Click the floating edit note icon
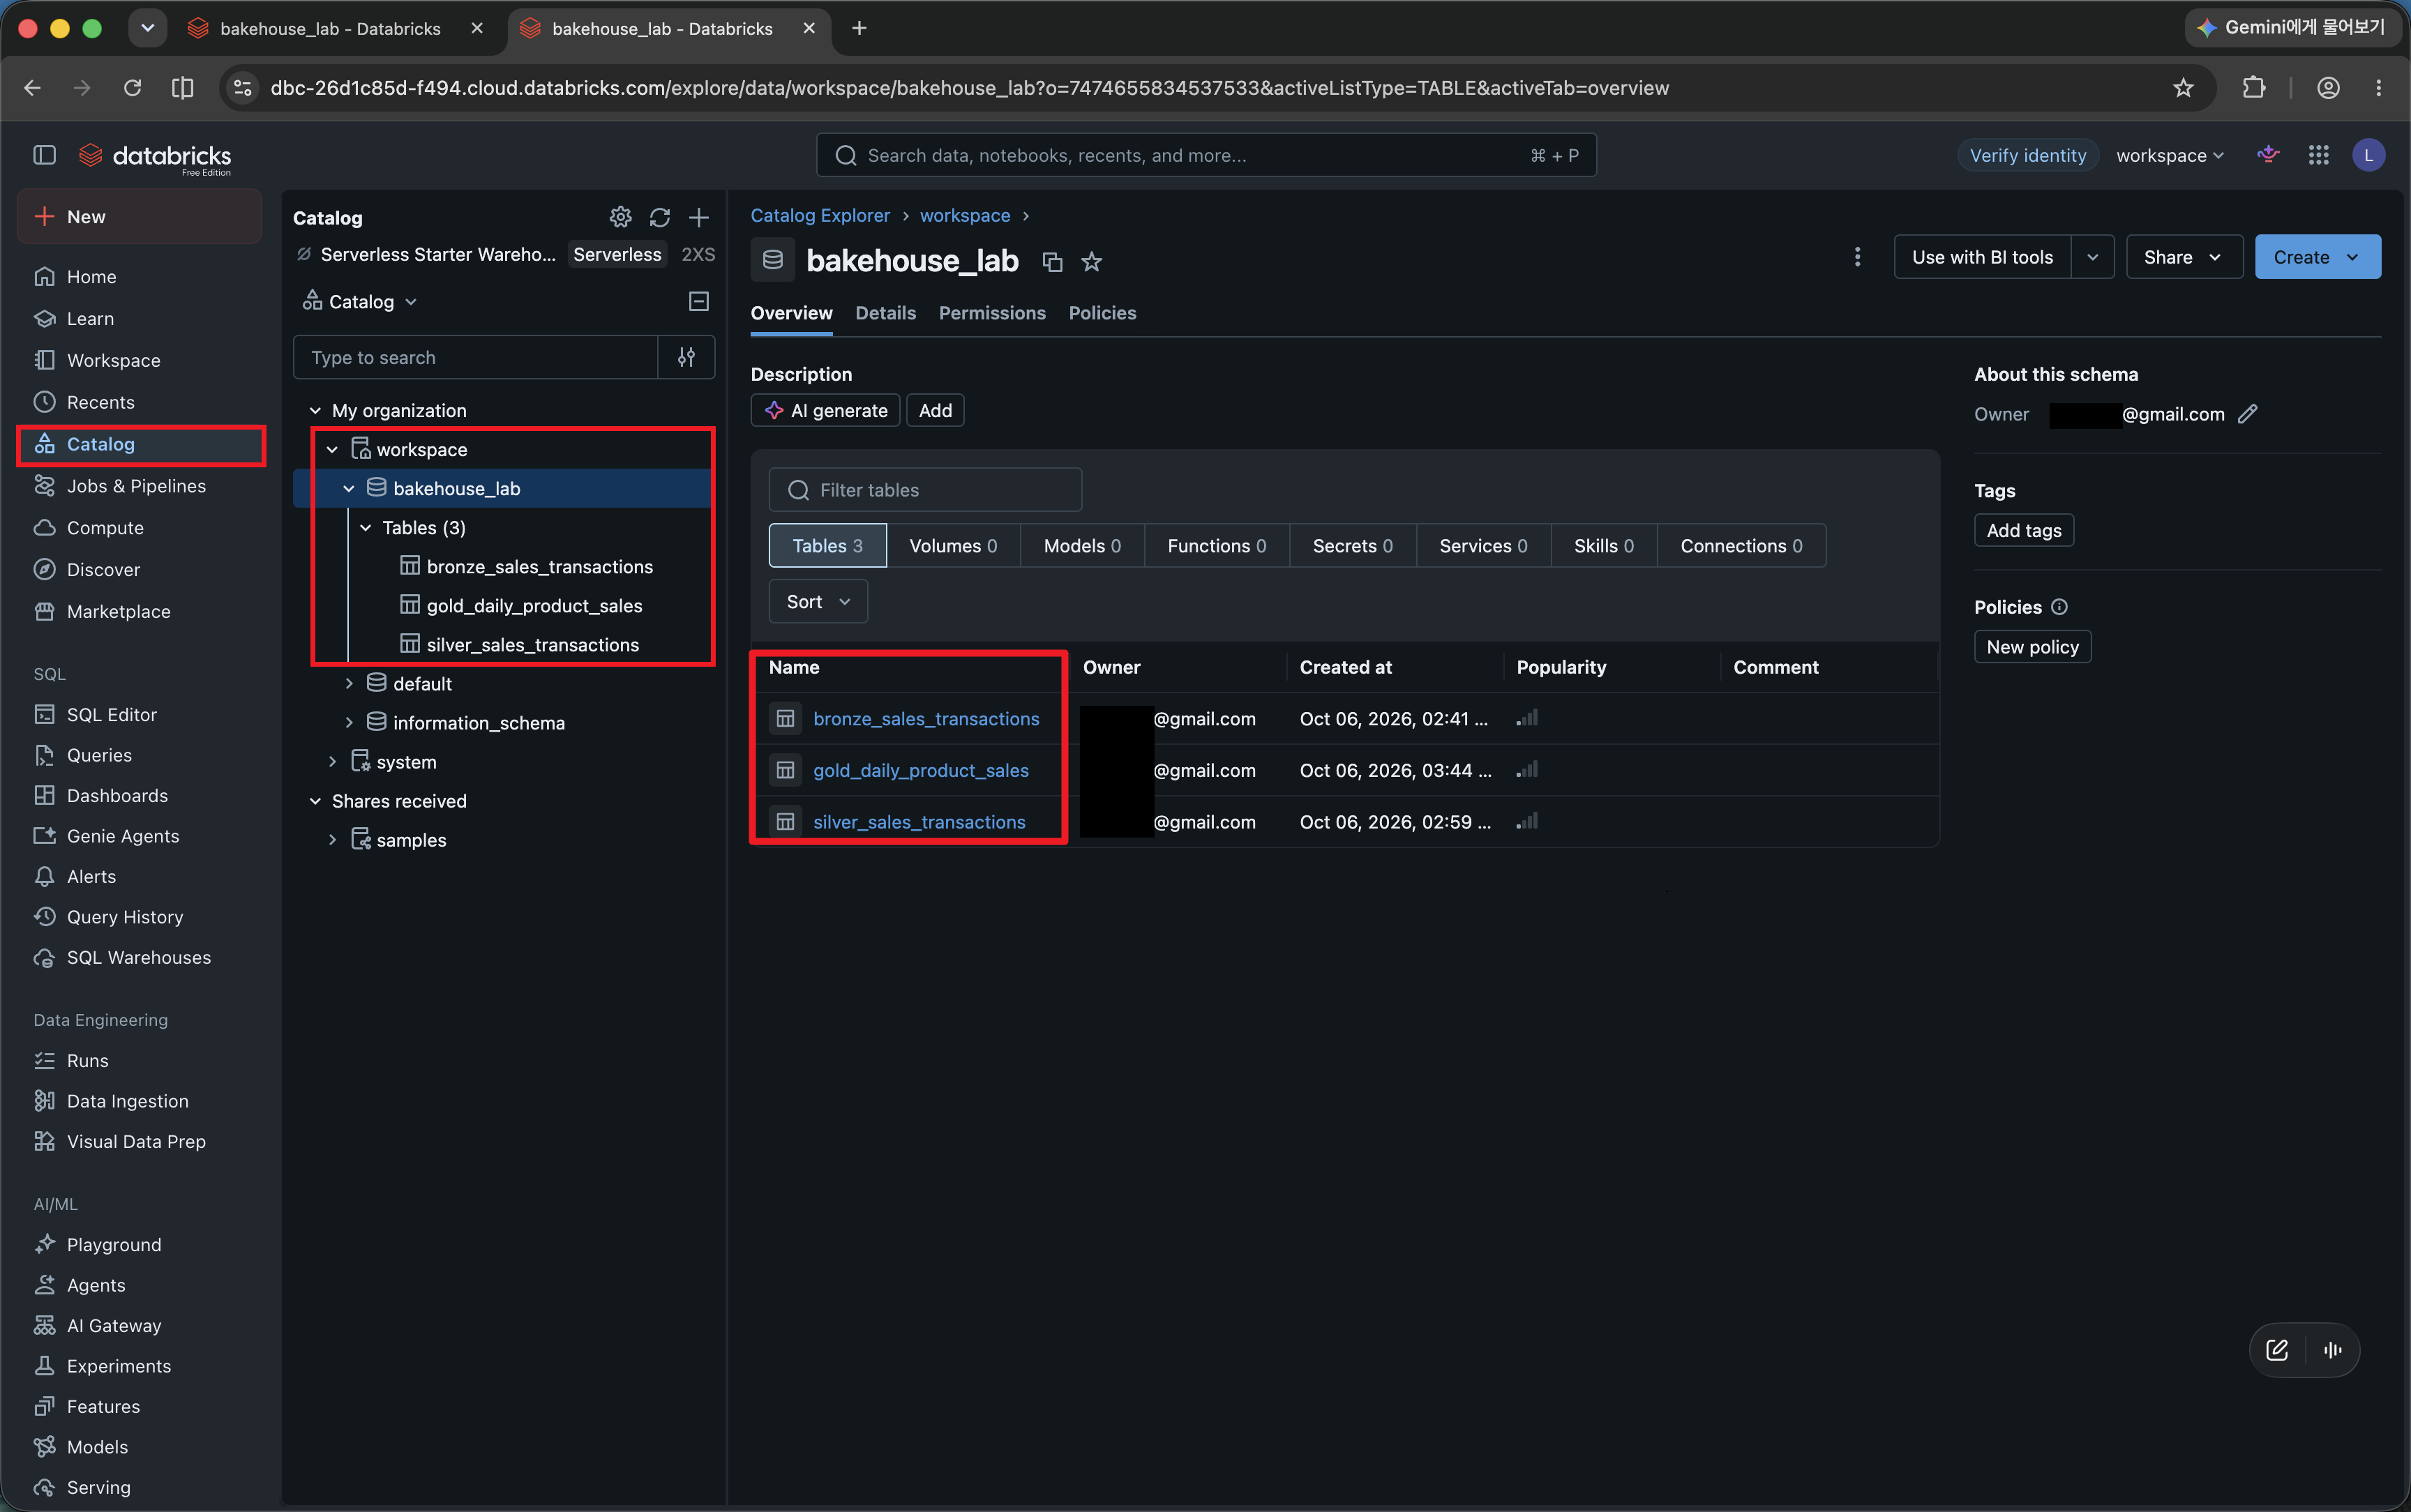 pyautogui.click(x=2277, y=1350)
